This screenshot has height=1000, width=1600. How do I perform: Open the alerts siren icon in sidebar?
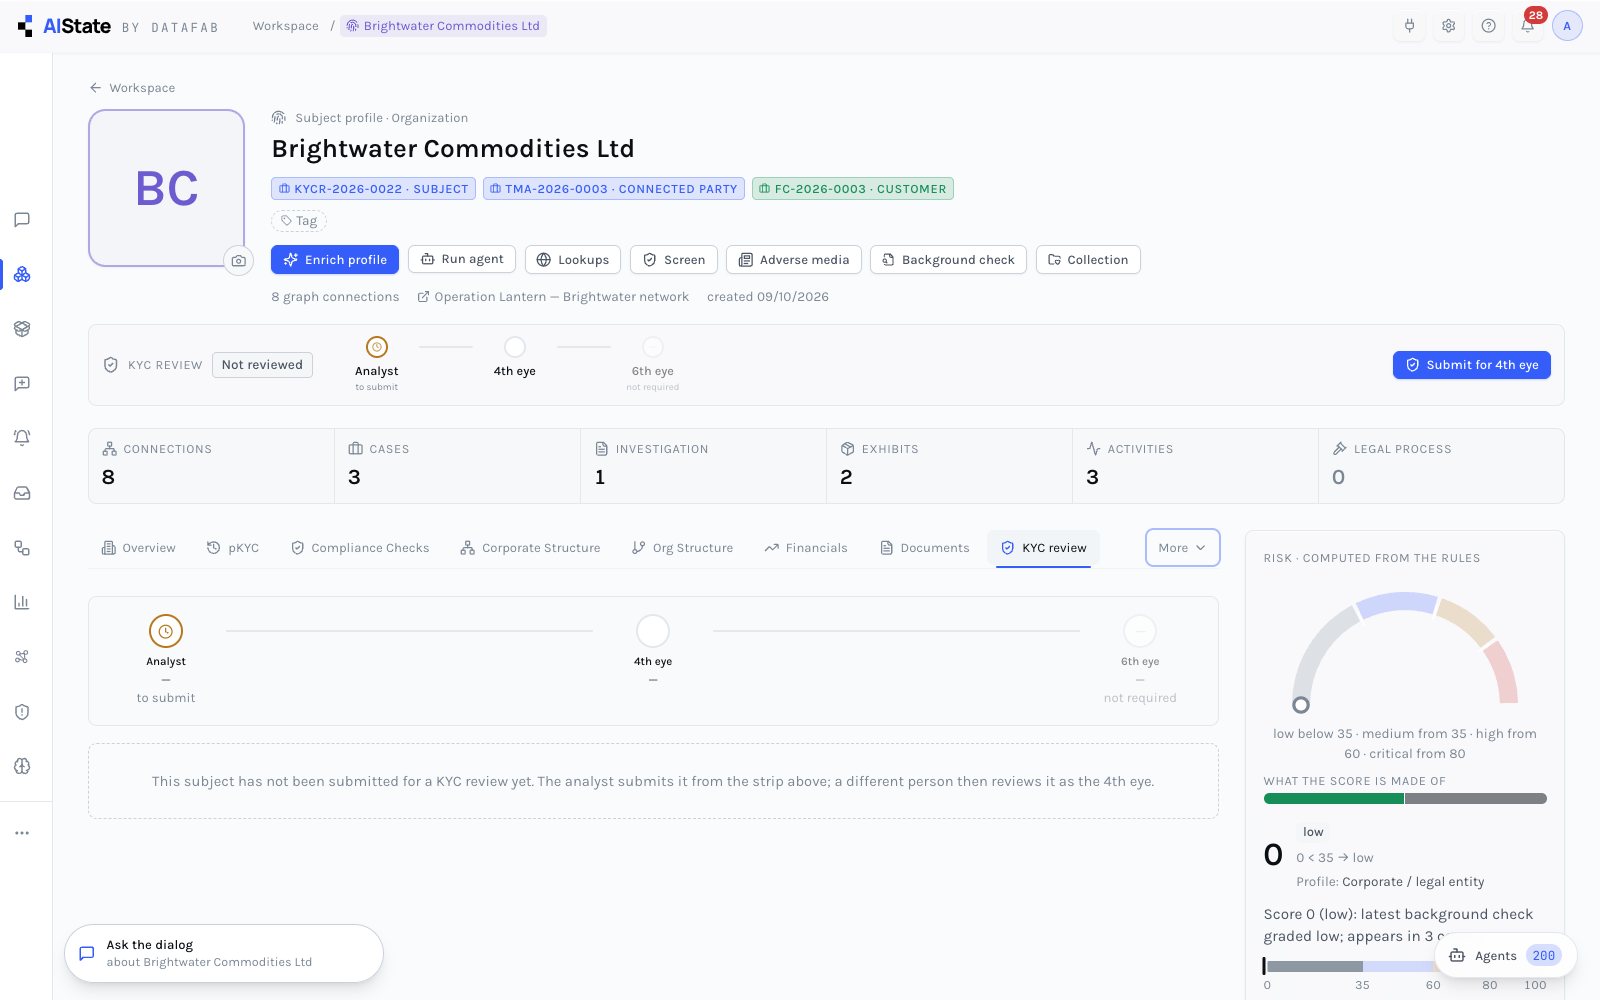tap(22, 438)
